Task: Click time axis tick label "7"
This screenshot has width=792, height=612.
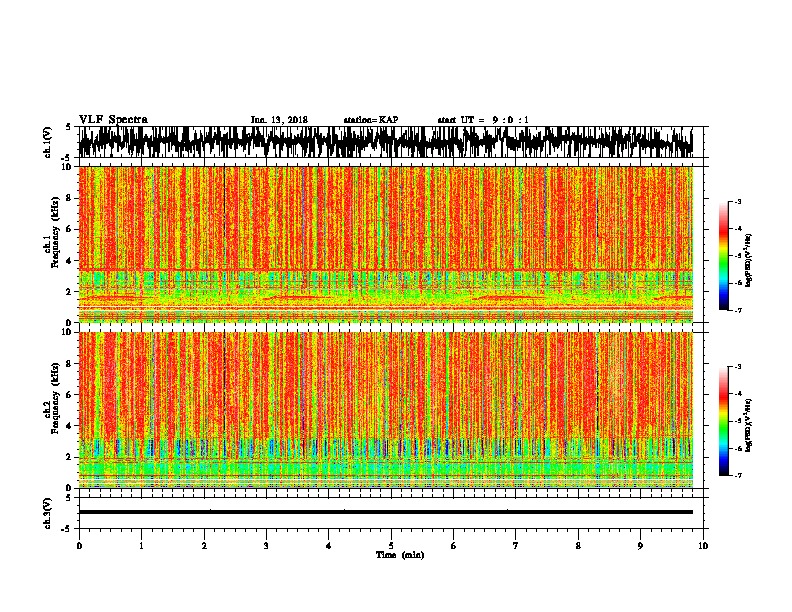Action: 516,546
